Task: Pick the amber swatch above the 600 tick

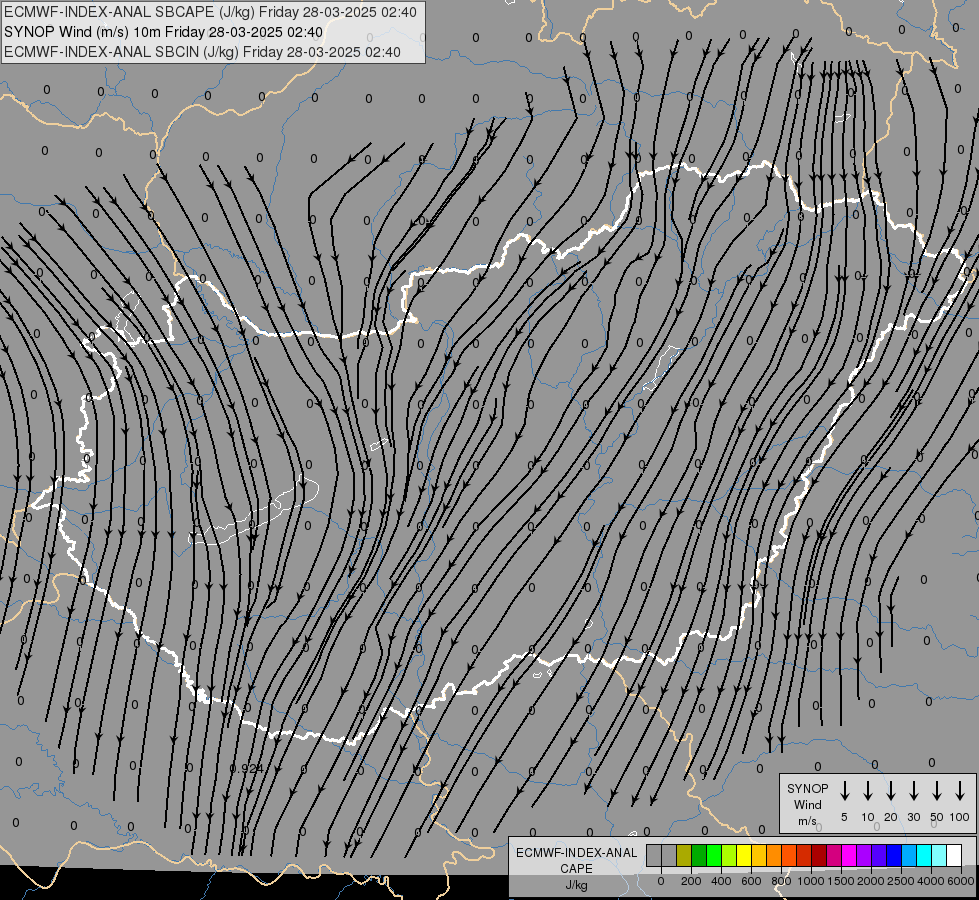Action: (759, 855)
